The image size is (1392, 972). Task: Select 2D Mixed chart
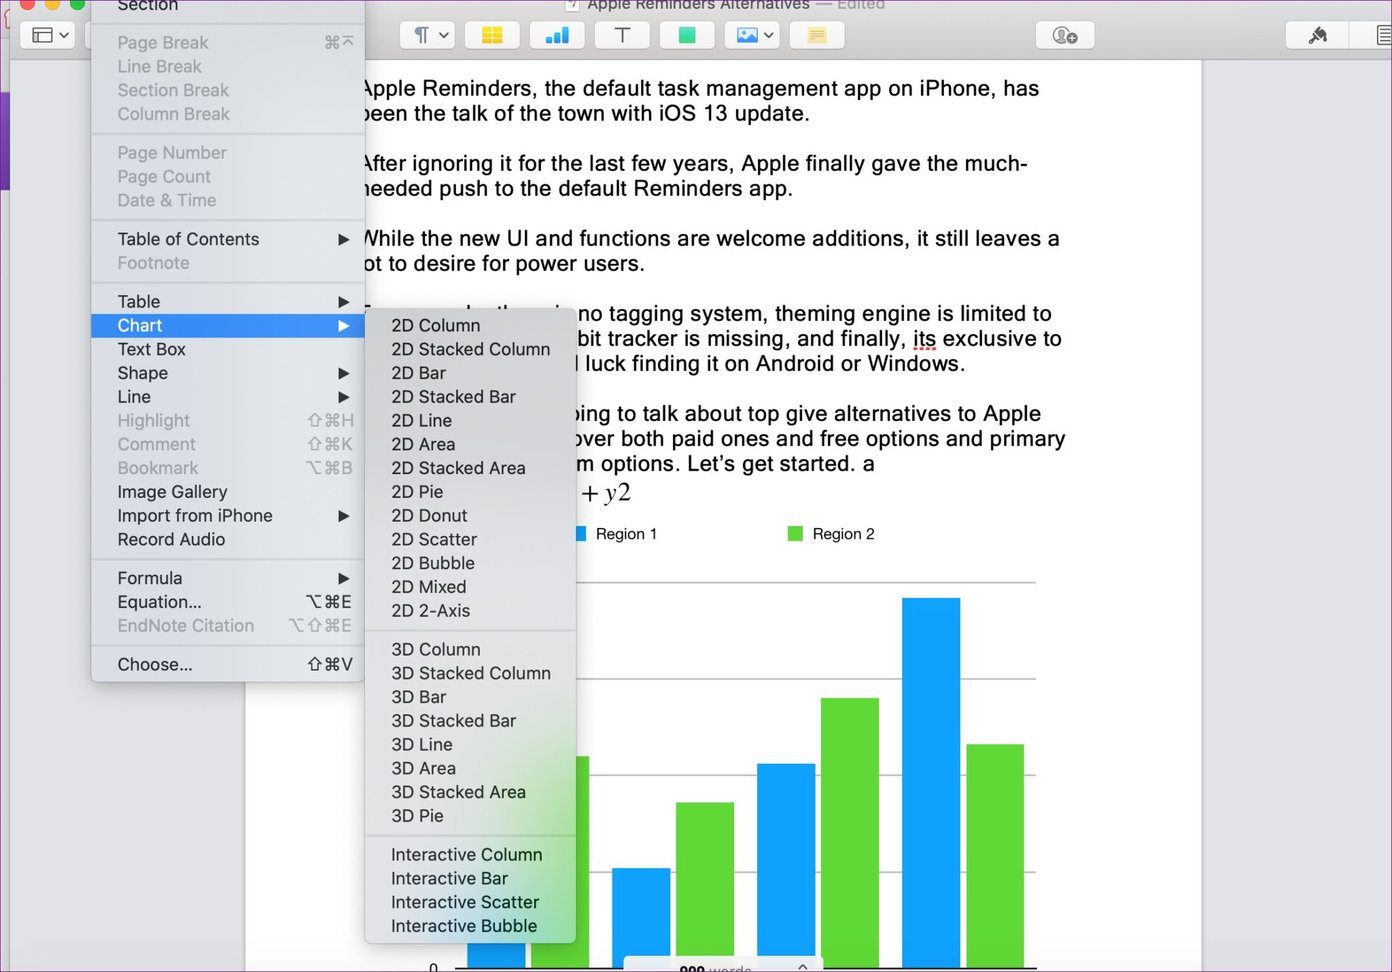pos(470,587)
